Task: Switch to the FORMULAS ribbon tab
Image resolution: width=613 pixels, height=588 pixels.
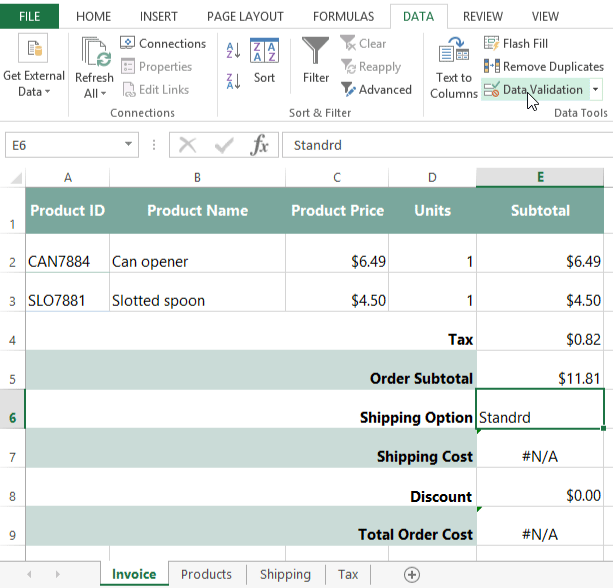Action: click(343, 16)
